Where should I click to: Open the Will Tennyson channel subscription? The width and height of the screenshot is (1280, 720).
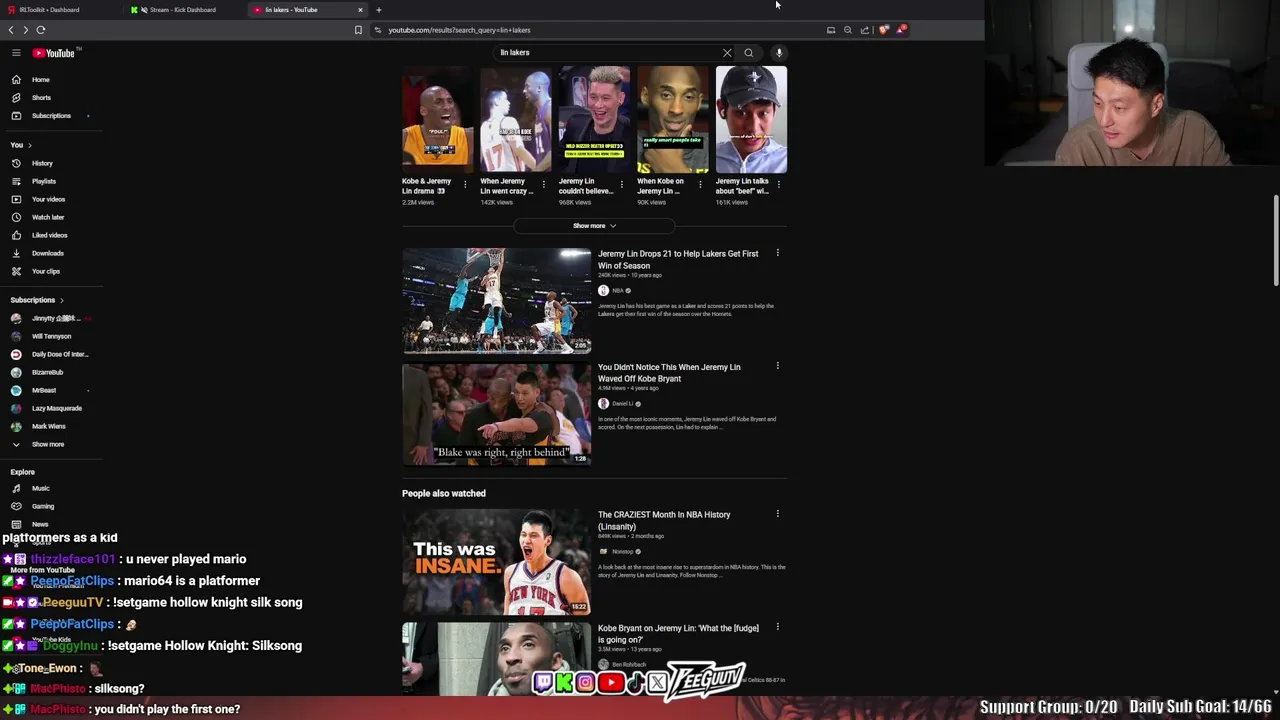tap(50, 336)
